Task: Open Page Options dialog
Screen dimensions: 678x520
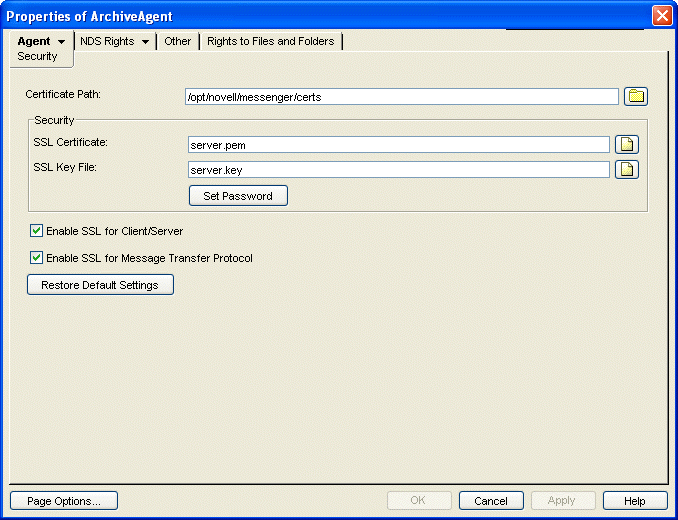Action: [64, 501]
